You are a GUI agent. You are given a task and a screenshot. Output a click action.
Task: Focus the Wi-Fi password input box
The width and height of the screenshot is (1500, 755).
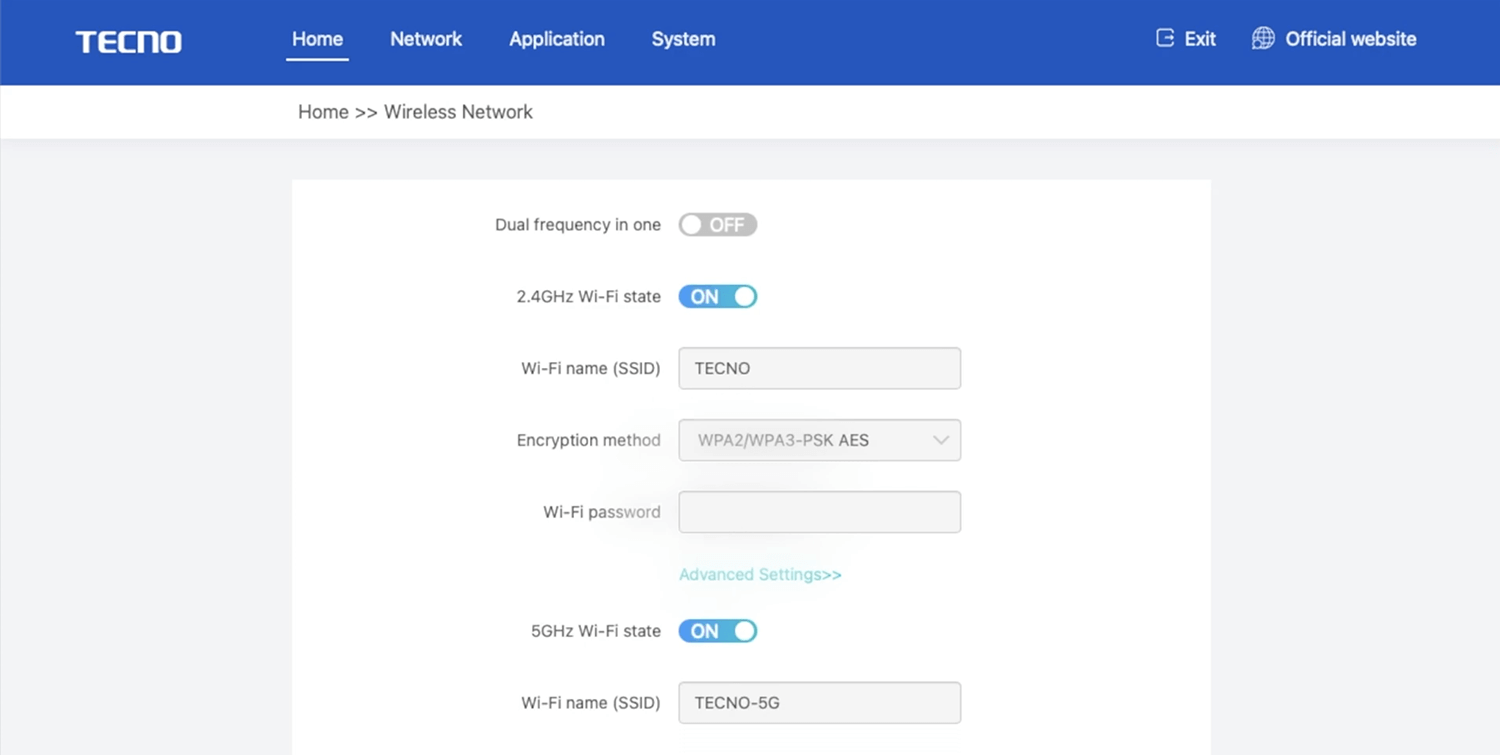818,512
